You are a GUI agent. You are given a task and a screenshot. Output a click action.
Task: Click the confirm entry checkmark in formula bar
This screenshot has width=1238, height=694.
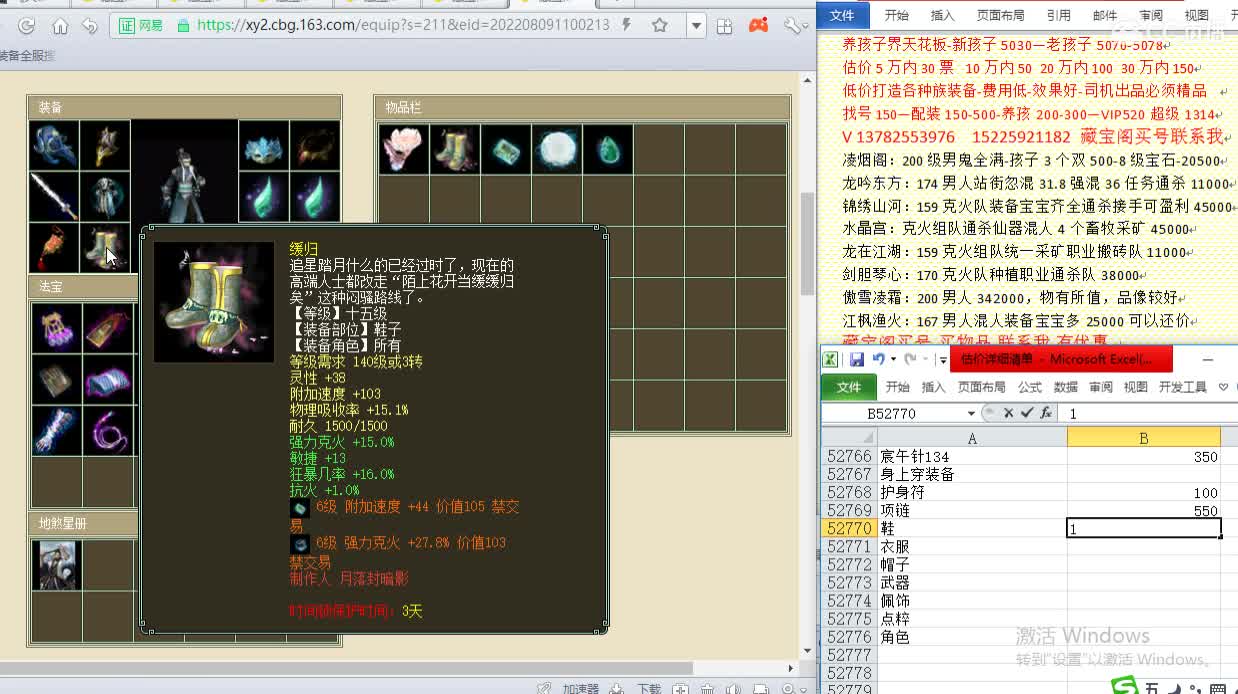[x=1026, y=413]
